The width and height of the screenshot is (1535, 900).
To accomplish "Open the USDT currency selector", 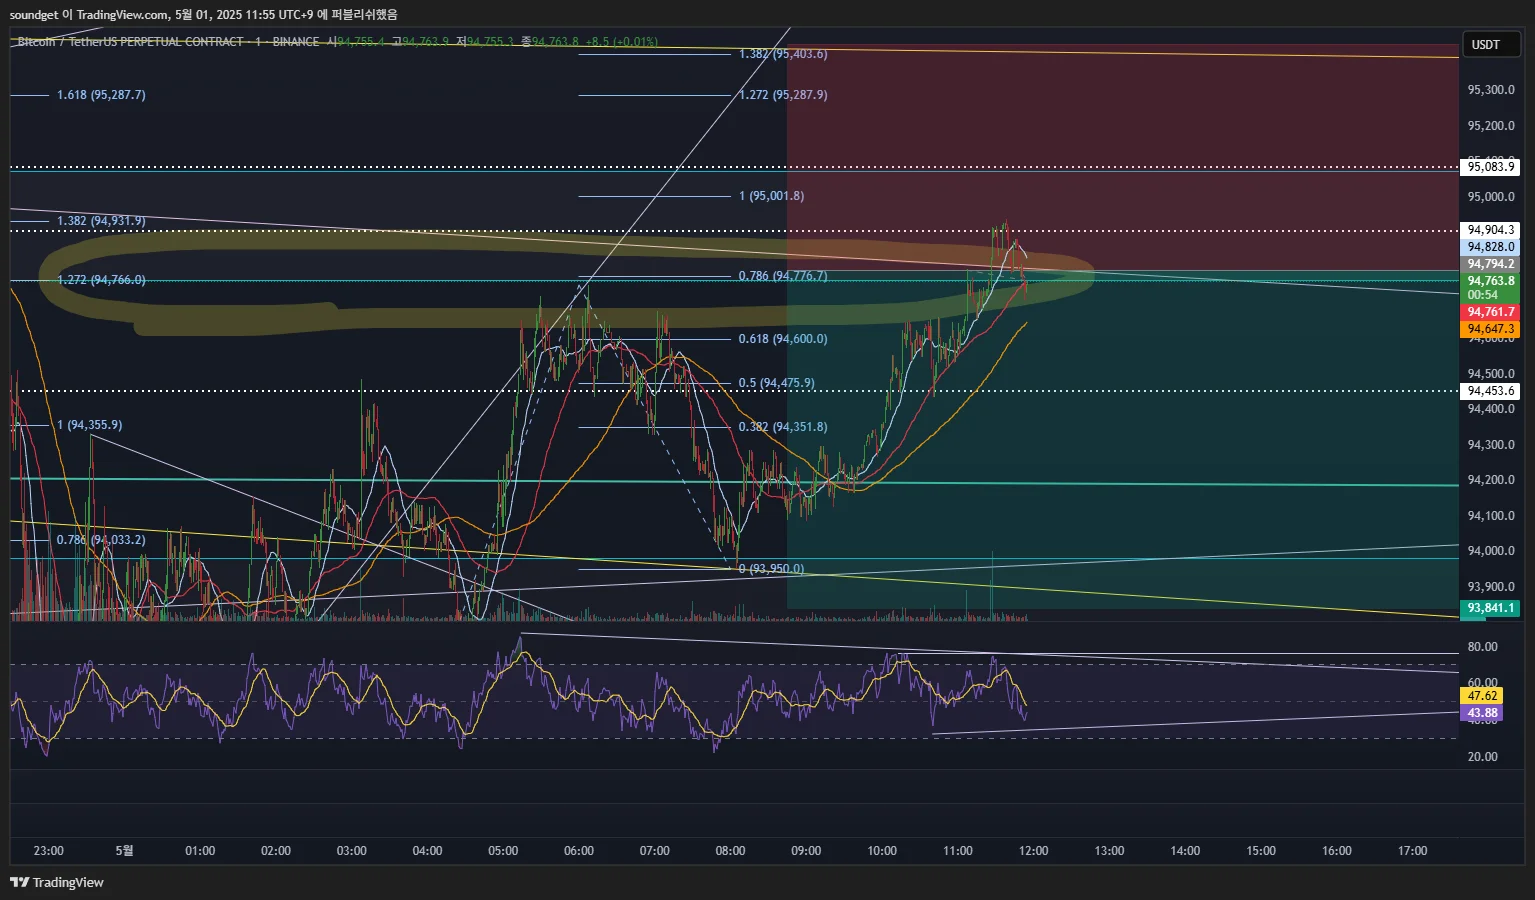I will pos(1486,44).
